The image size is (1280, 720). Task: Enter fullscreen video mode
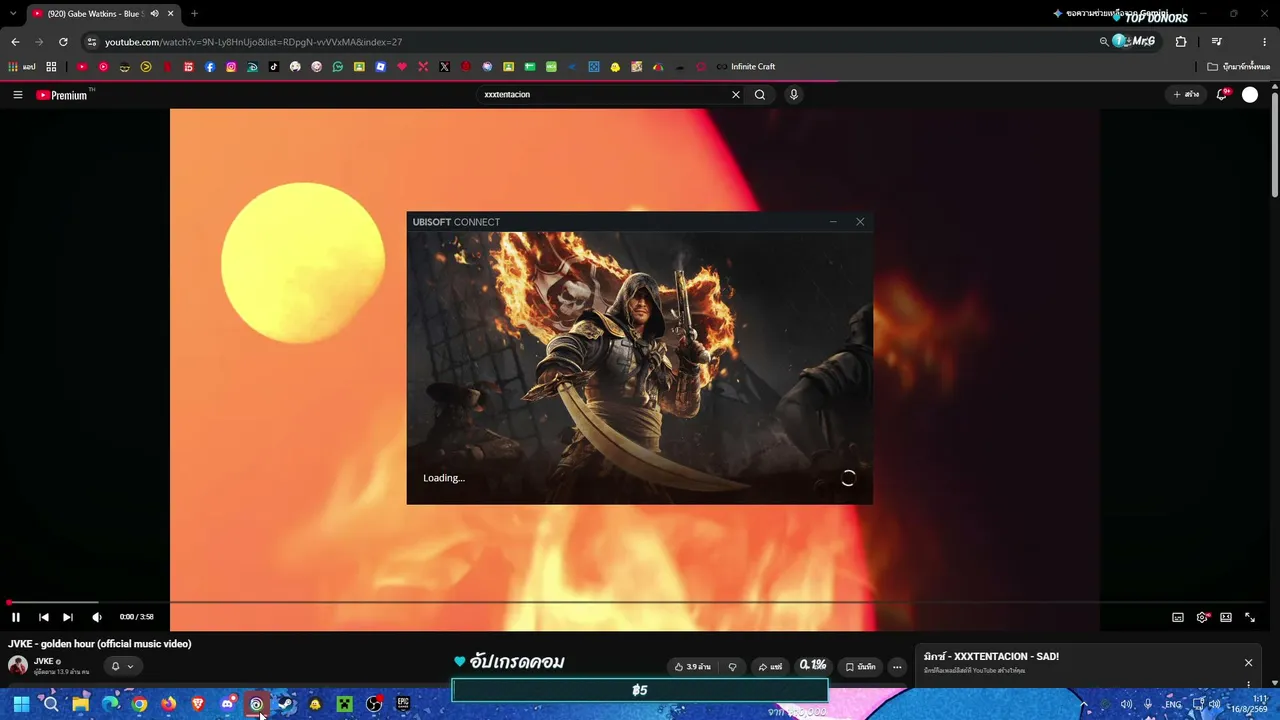coord(1250,617)
